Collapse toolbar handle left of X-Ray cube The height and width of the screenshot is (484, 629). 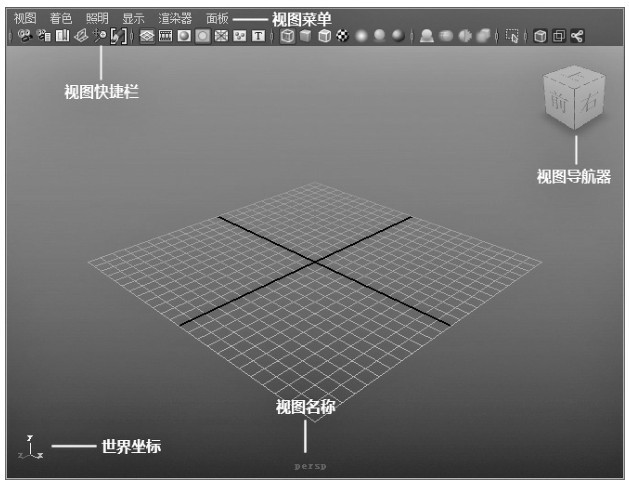526,36
